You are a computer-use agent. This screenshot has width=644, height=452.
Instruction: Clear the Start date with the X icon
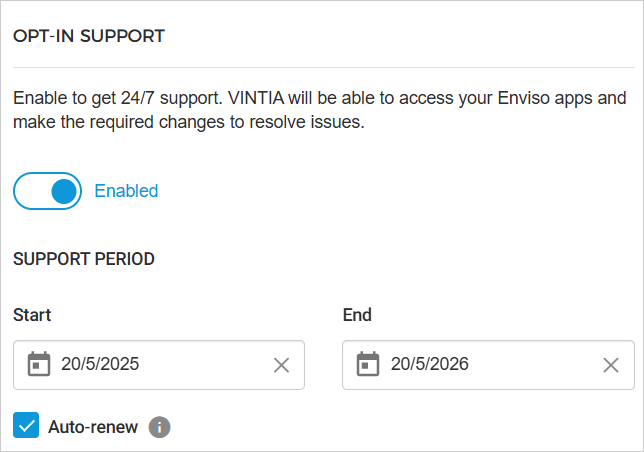(281, 365)
